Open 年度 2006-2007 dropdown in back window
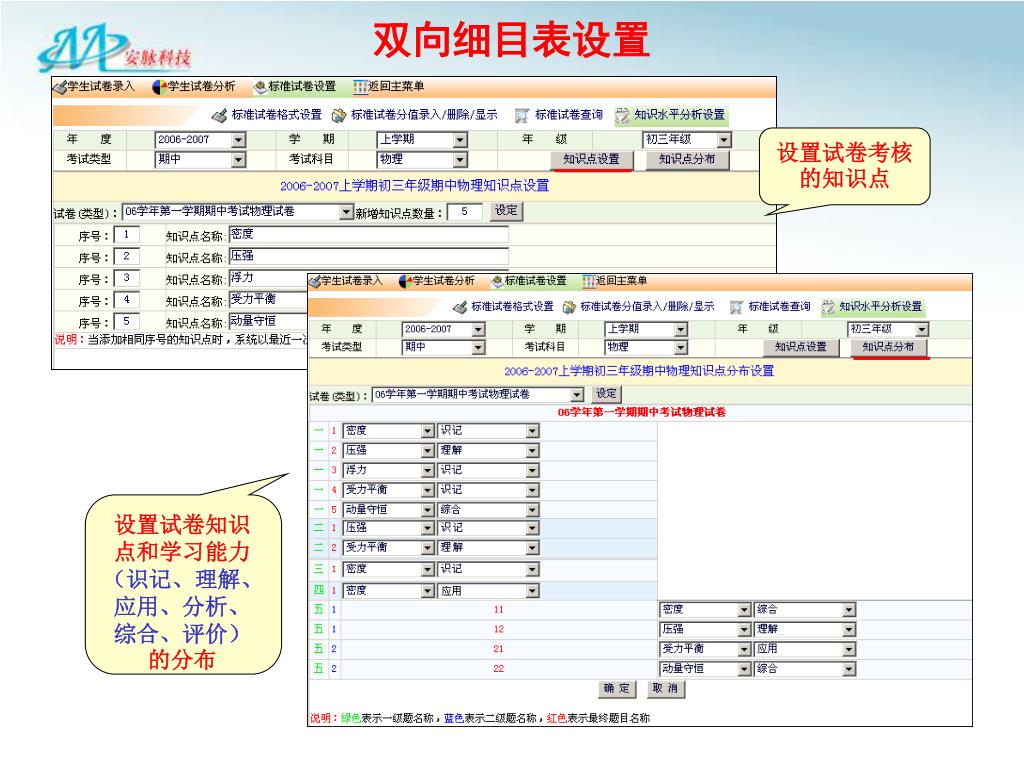Screen dimensions: 1024x768 coord(238,140)
